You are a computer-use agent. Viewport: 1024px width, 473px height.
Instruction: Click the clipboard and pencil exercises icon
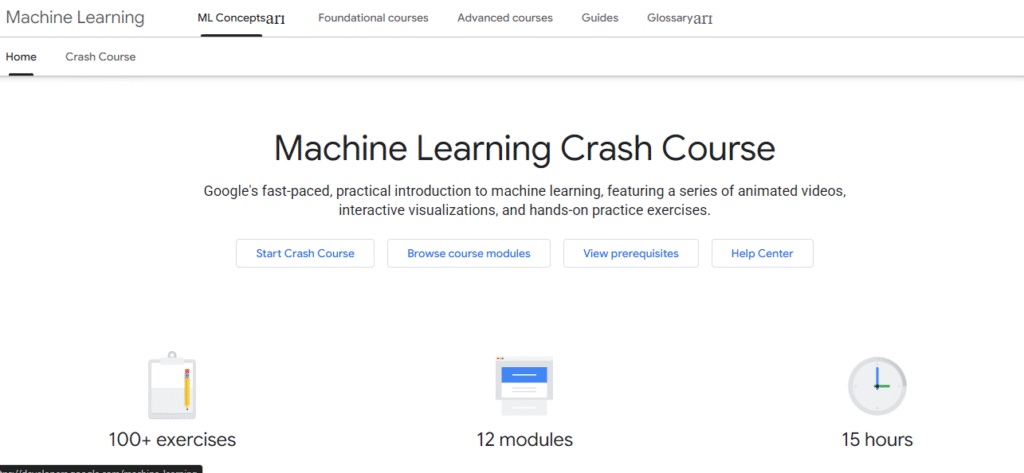(172, 385)
